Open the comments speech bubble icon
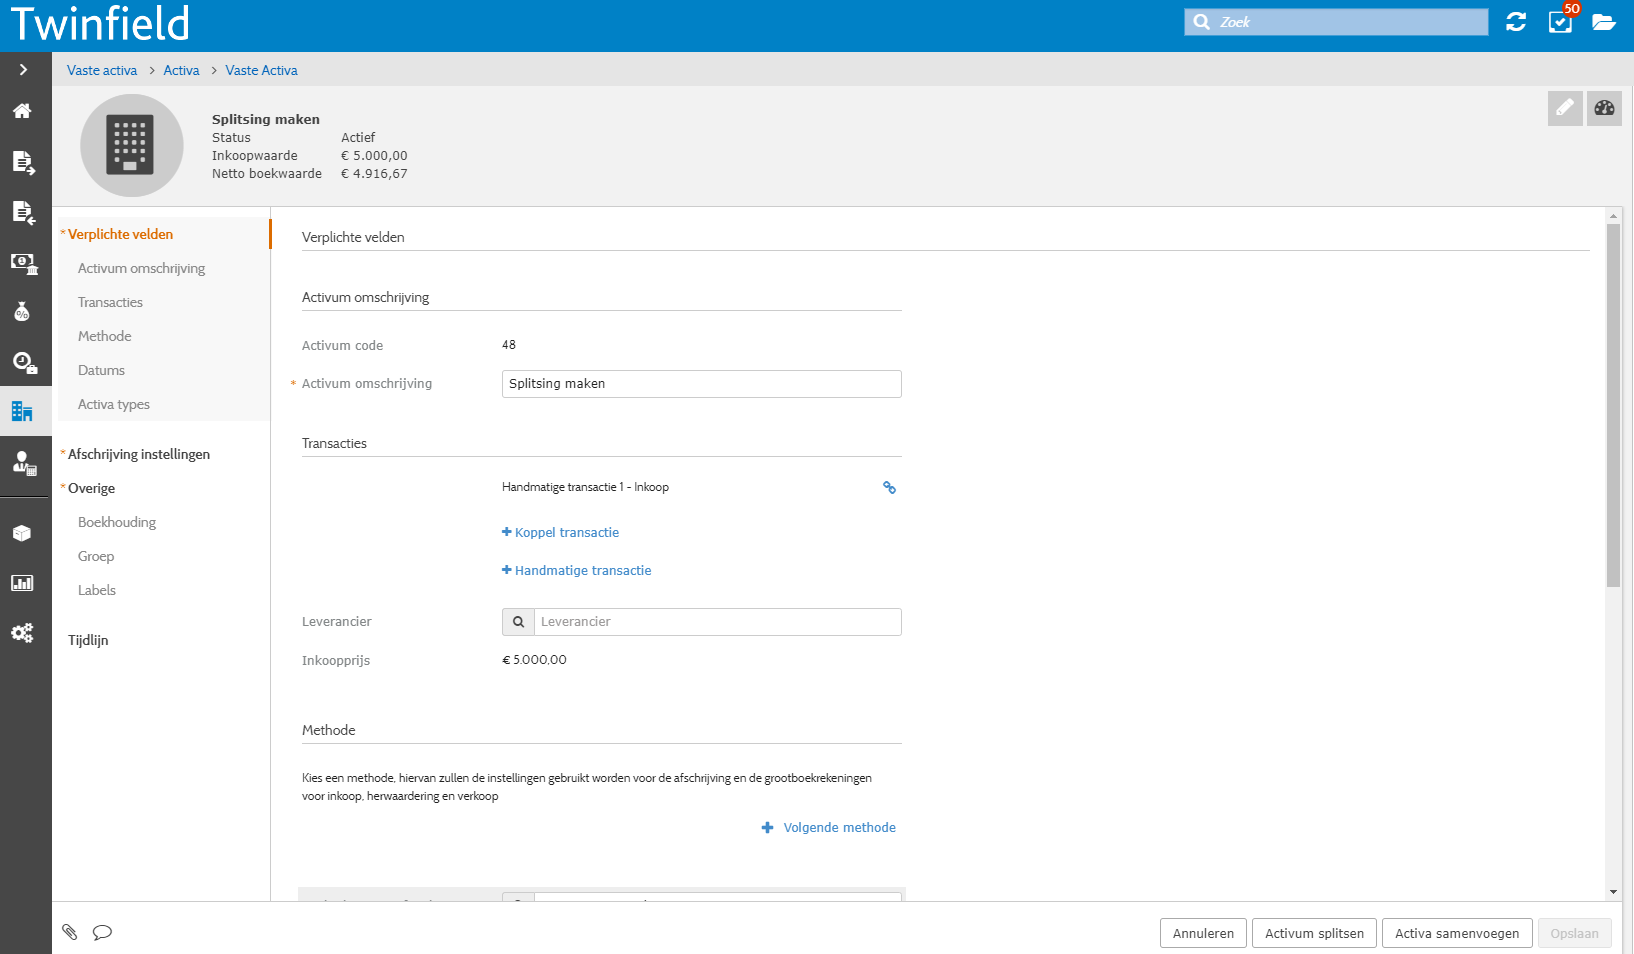Image resolution: width=1634 pixels, height=954 pixels. (x=102, y=932)
